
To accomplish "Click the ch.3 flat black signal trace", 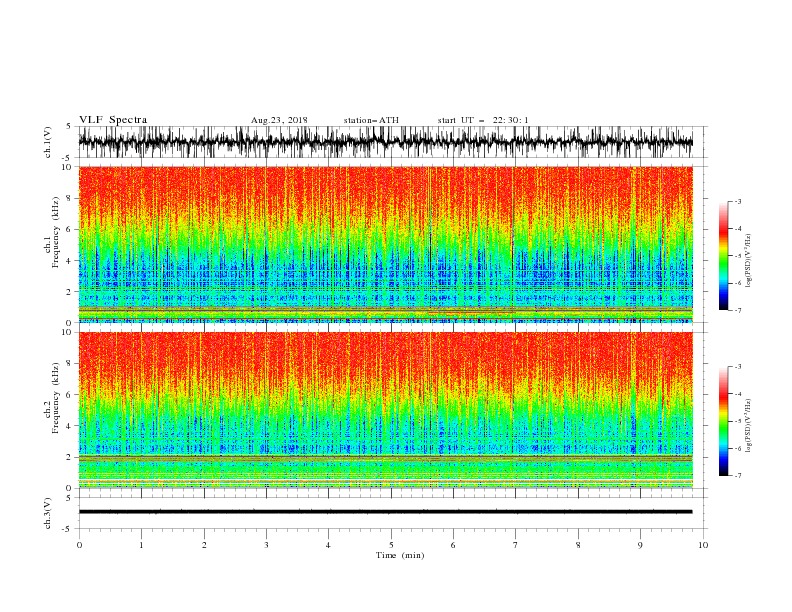I will [x=385, y=512].
